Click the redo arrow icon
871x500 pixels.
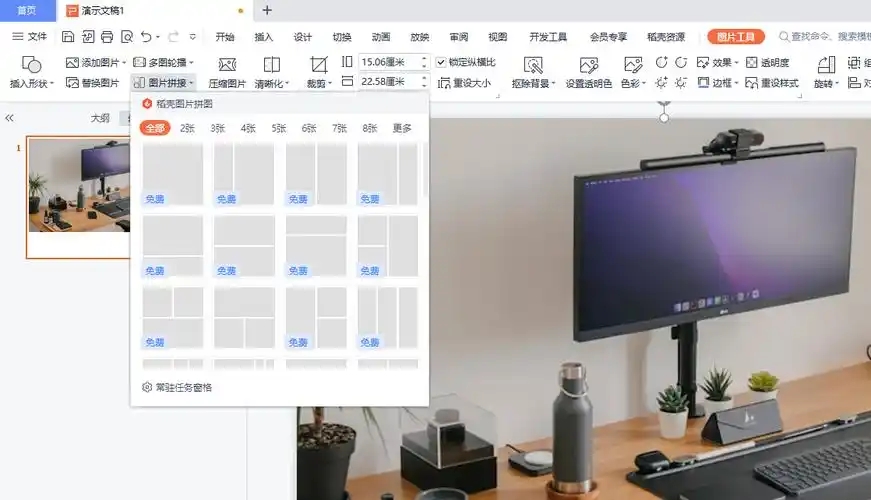(x=173, y=37)
